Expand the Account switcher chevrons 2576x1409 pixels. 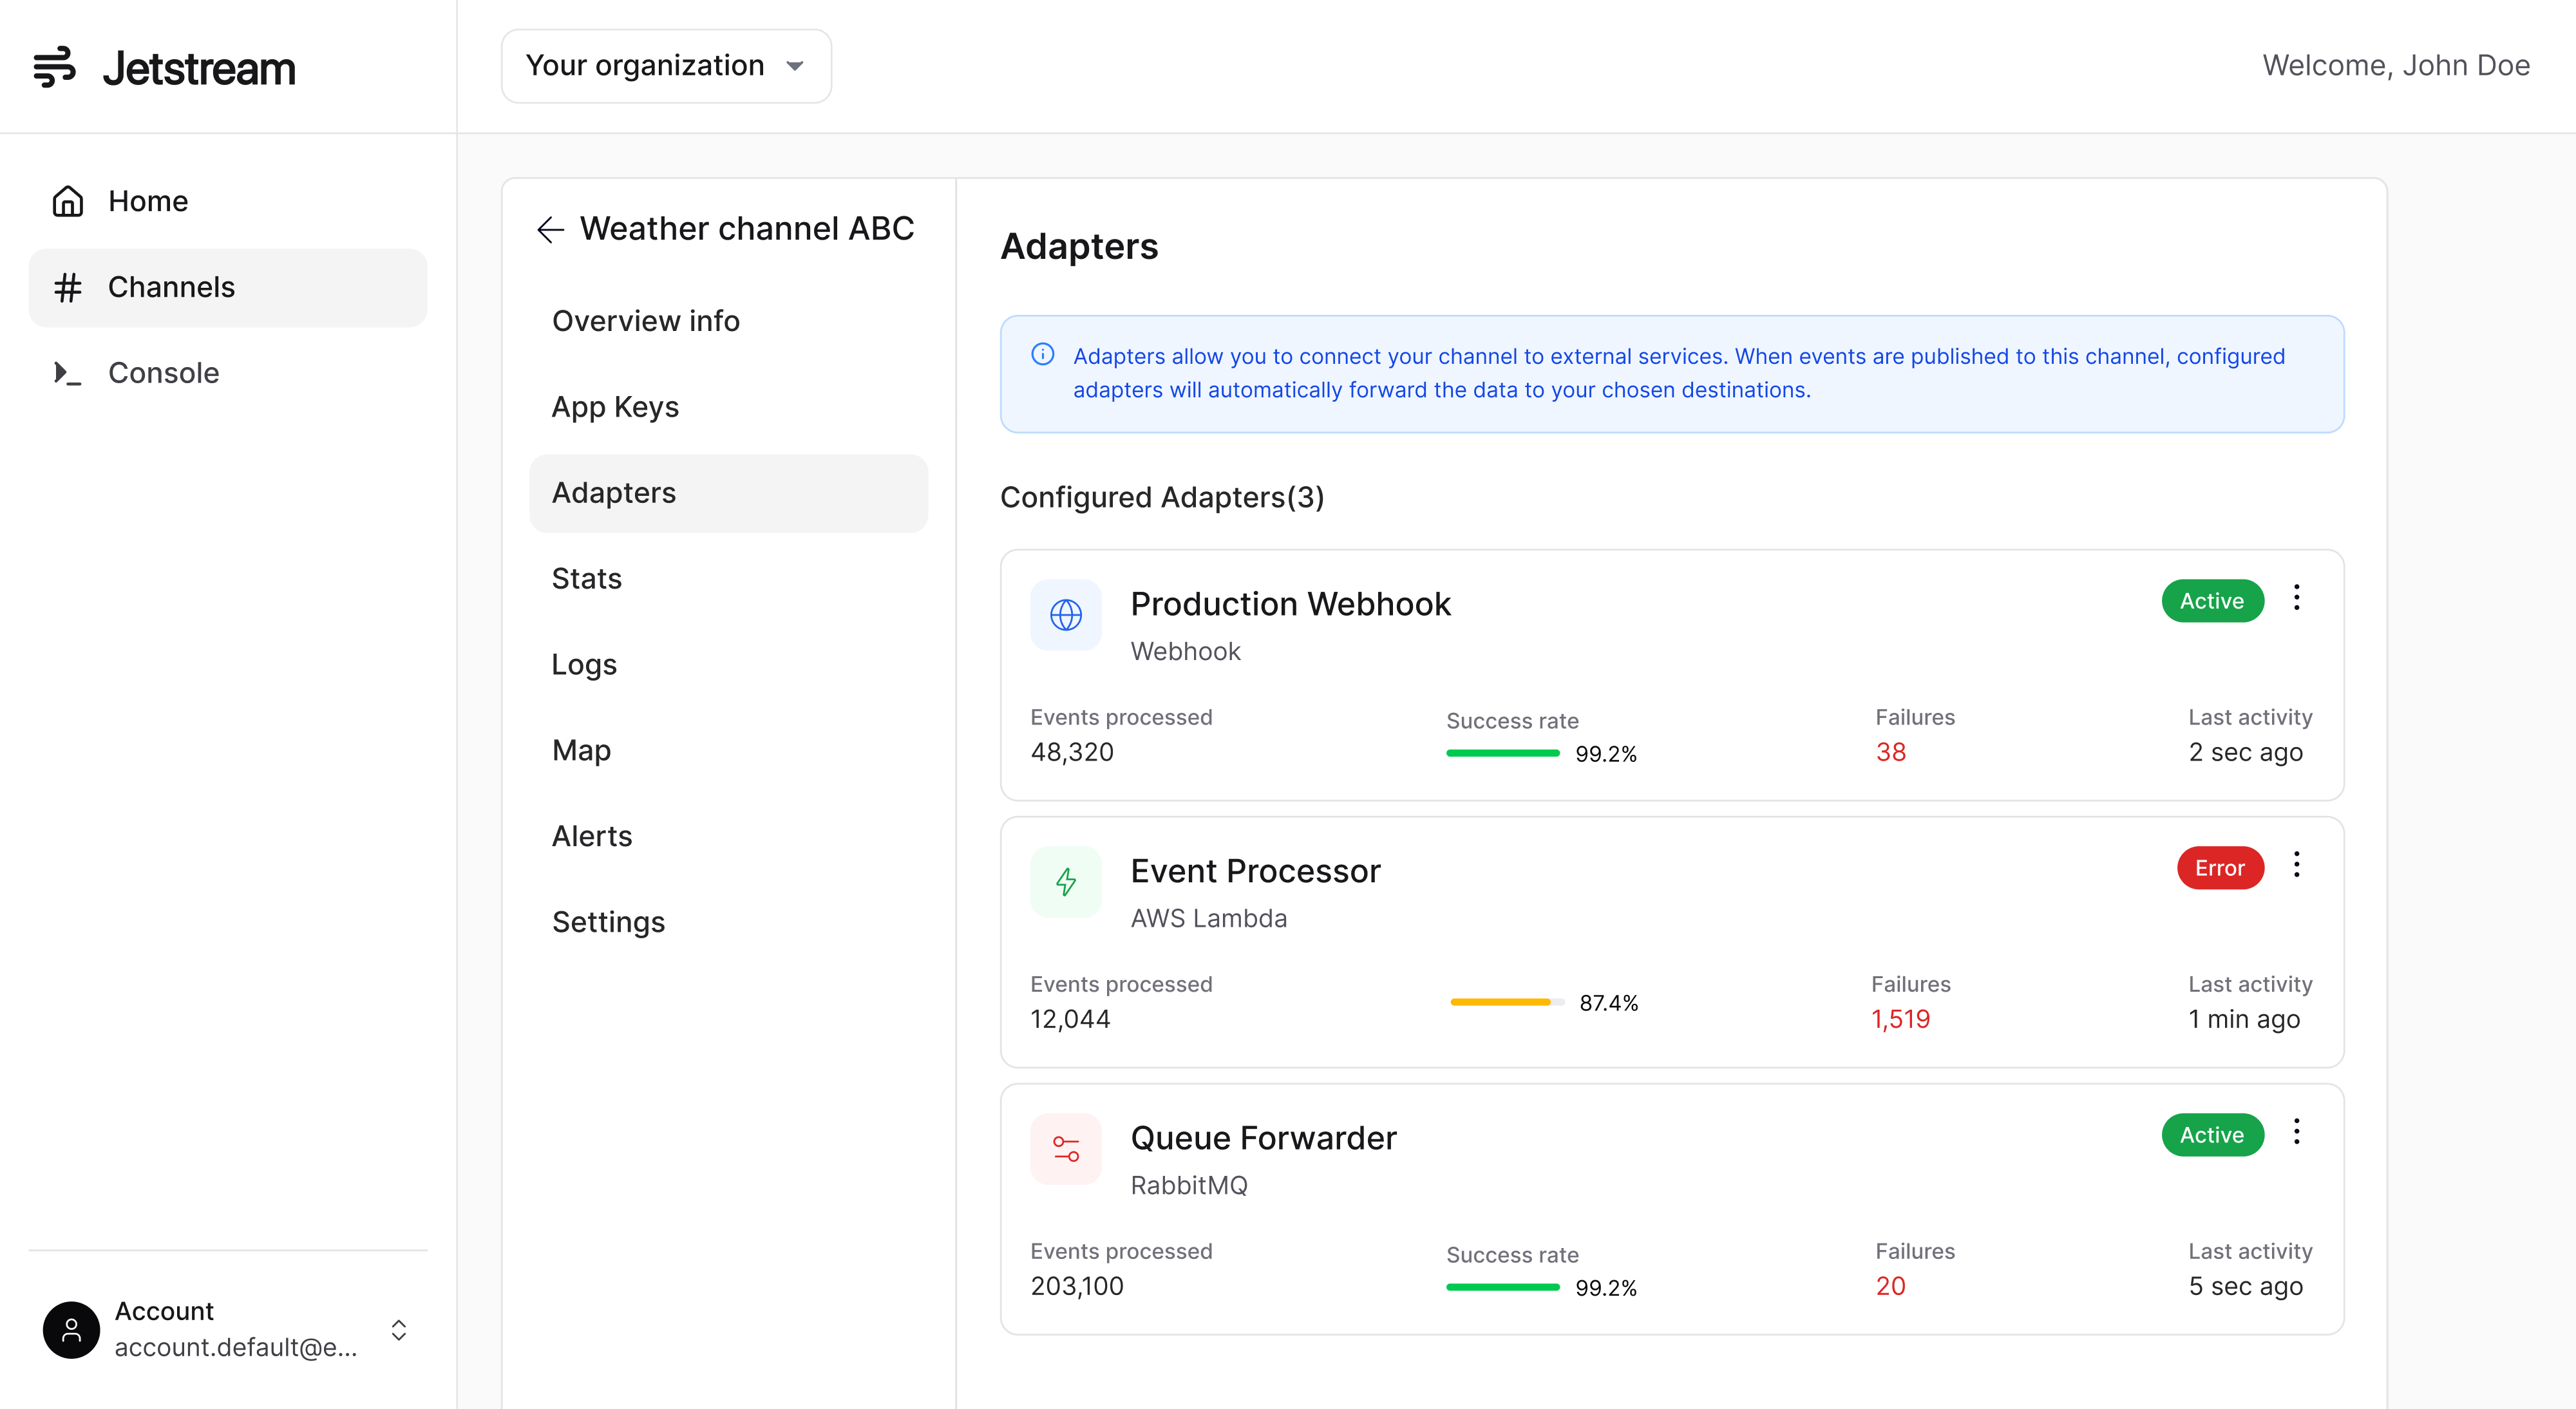[x=399, y=1329]
